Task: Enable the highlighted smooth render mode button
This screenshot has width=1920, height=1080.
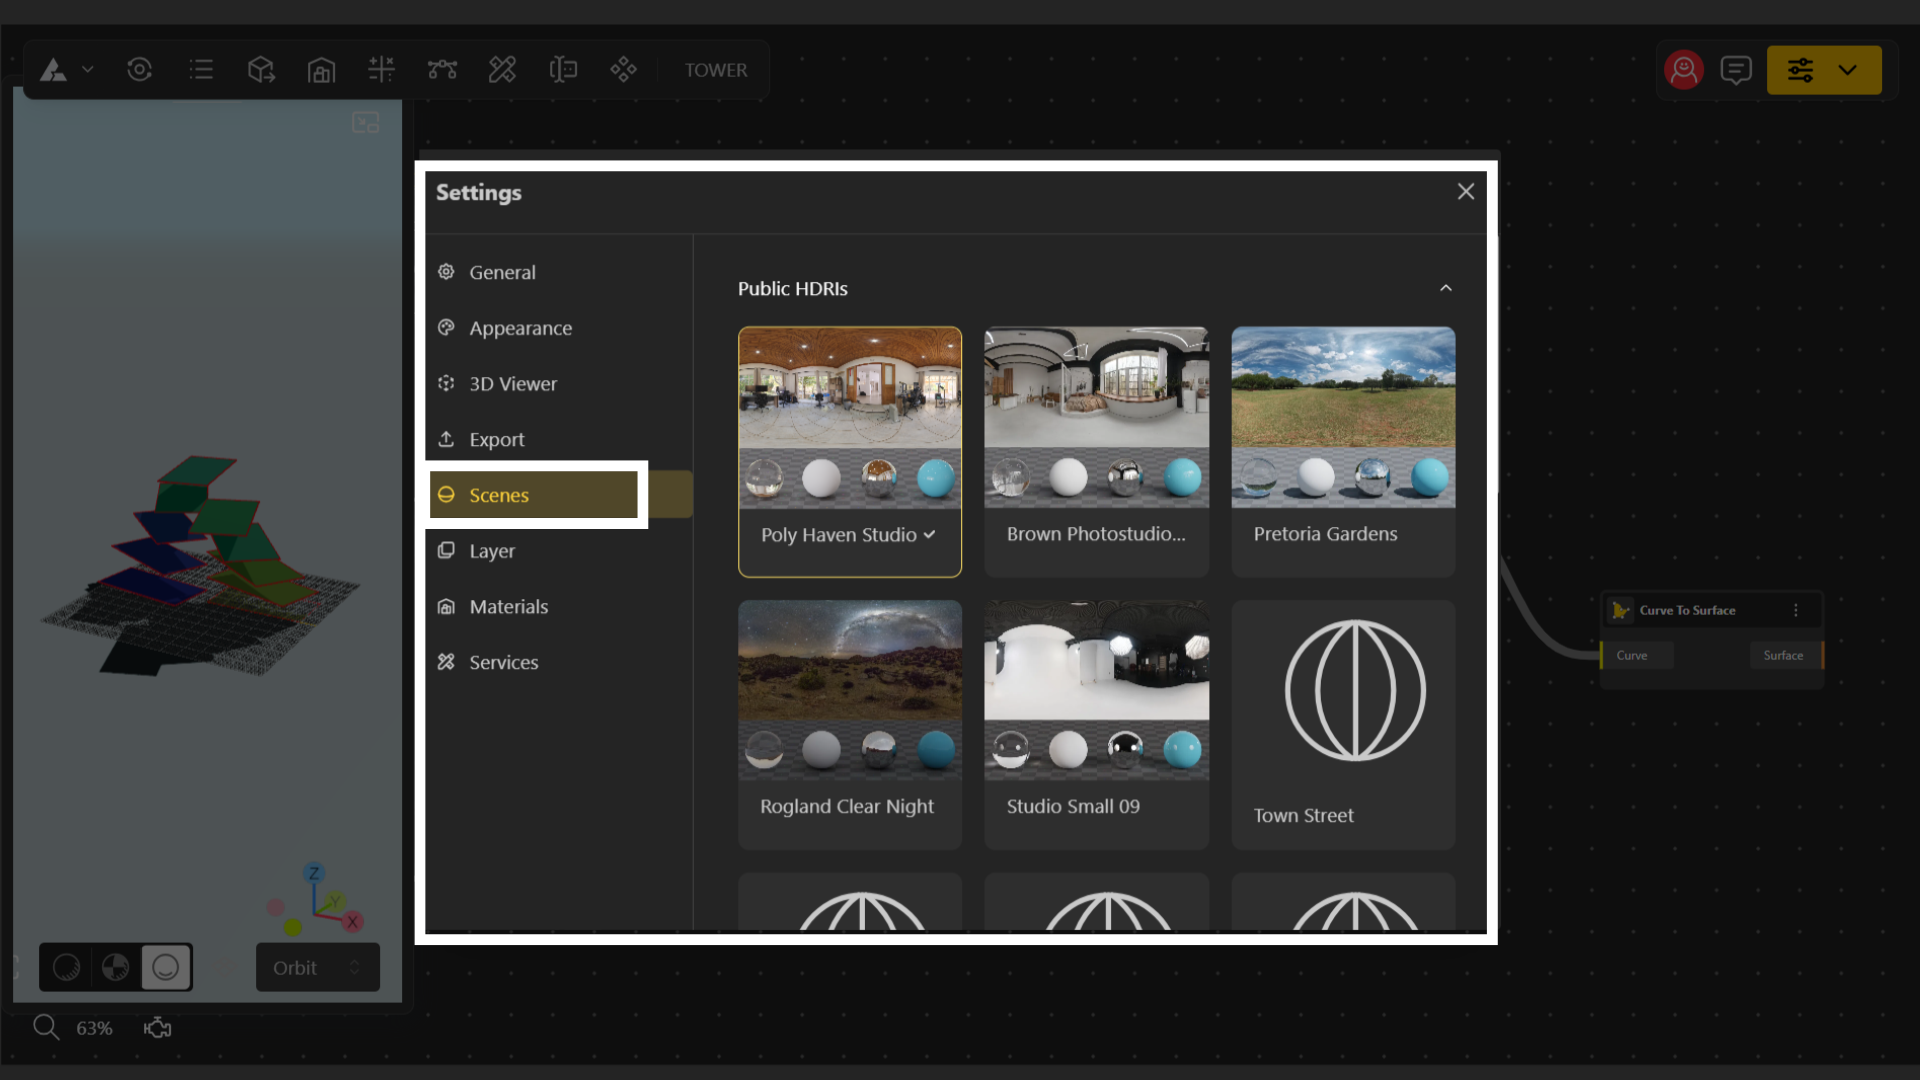Action: (166, 967)
